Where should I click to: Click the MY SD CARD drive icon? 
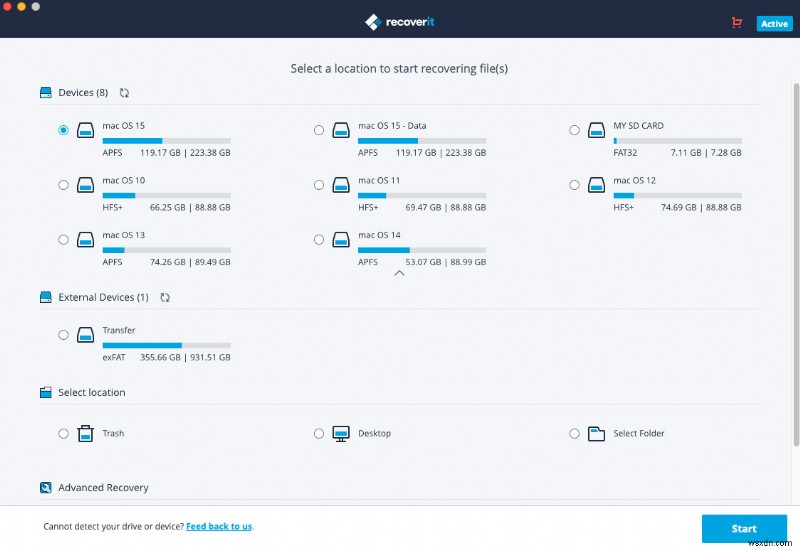click(x=596, y=130)
